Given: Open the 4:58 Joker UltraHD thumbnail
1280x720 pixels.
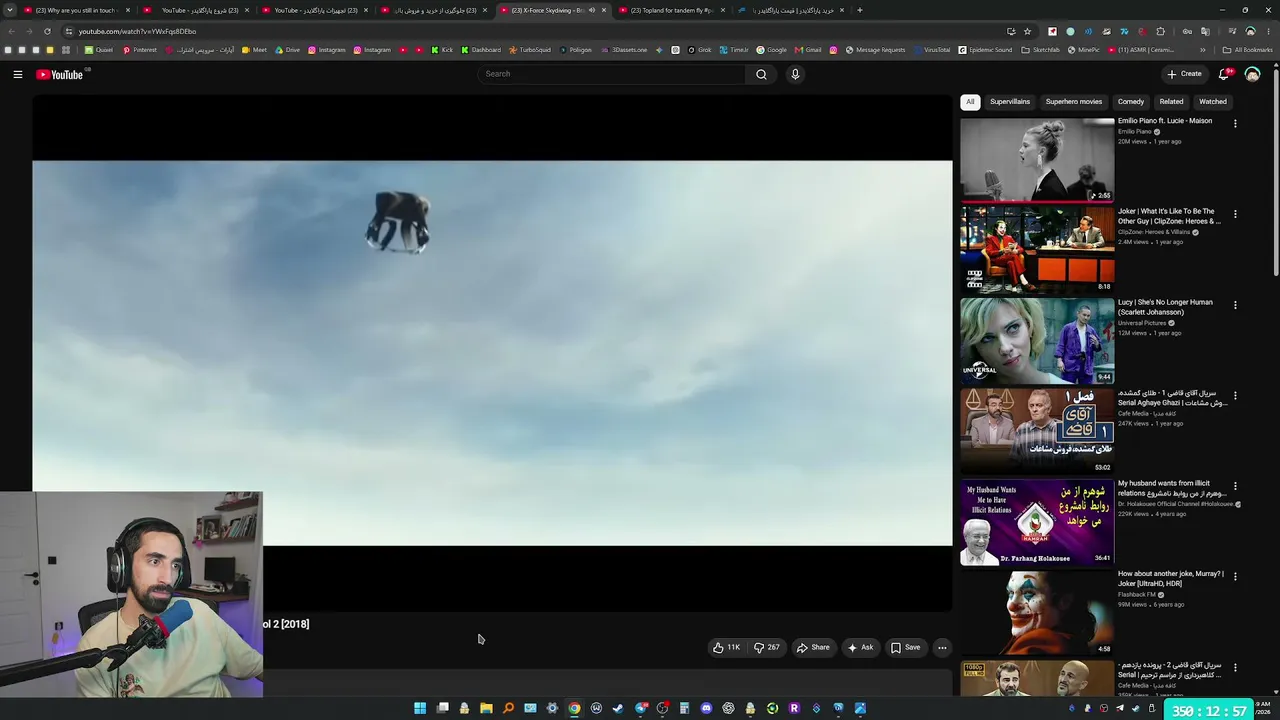Looking at the screenshot, I should [1037, 613].
